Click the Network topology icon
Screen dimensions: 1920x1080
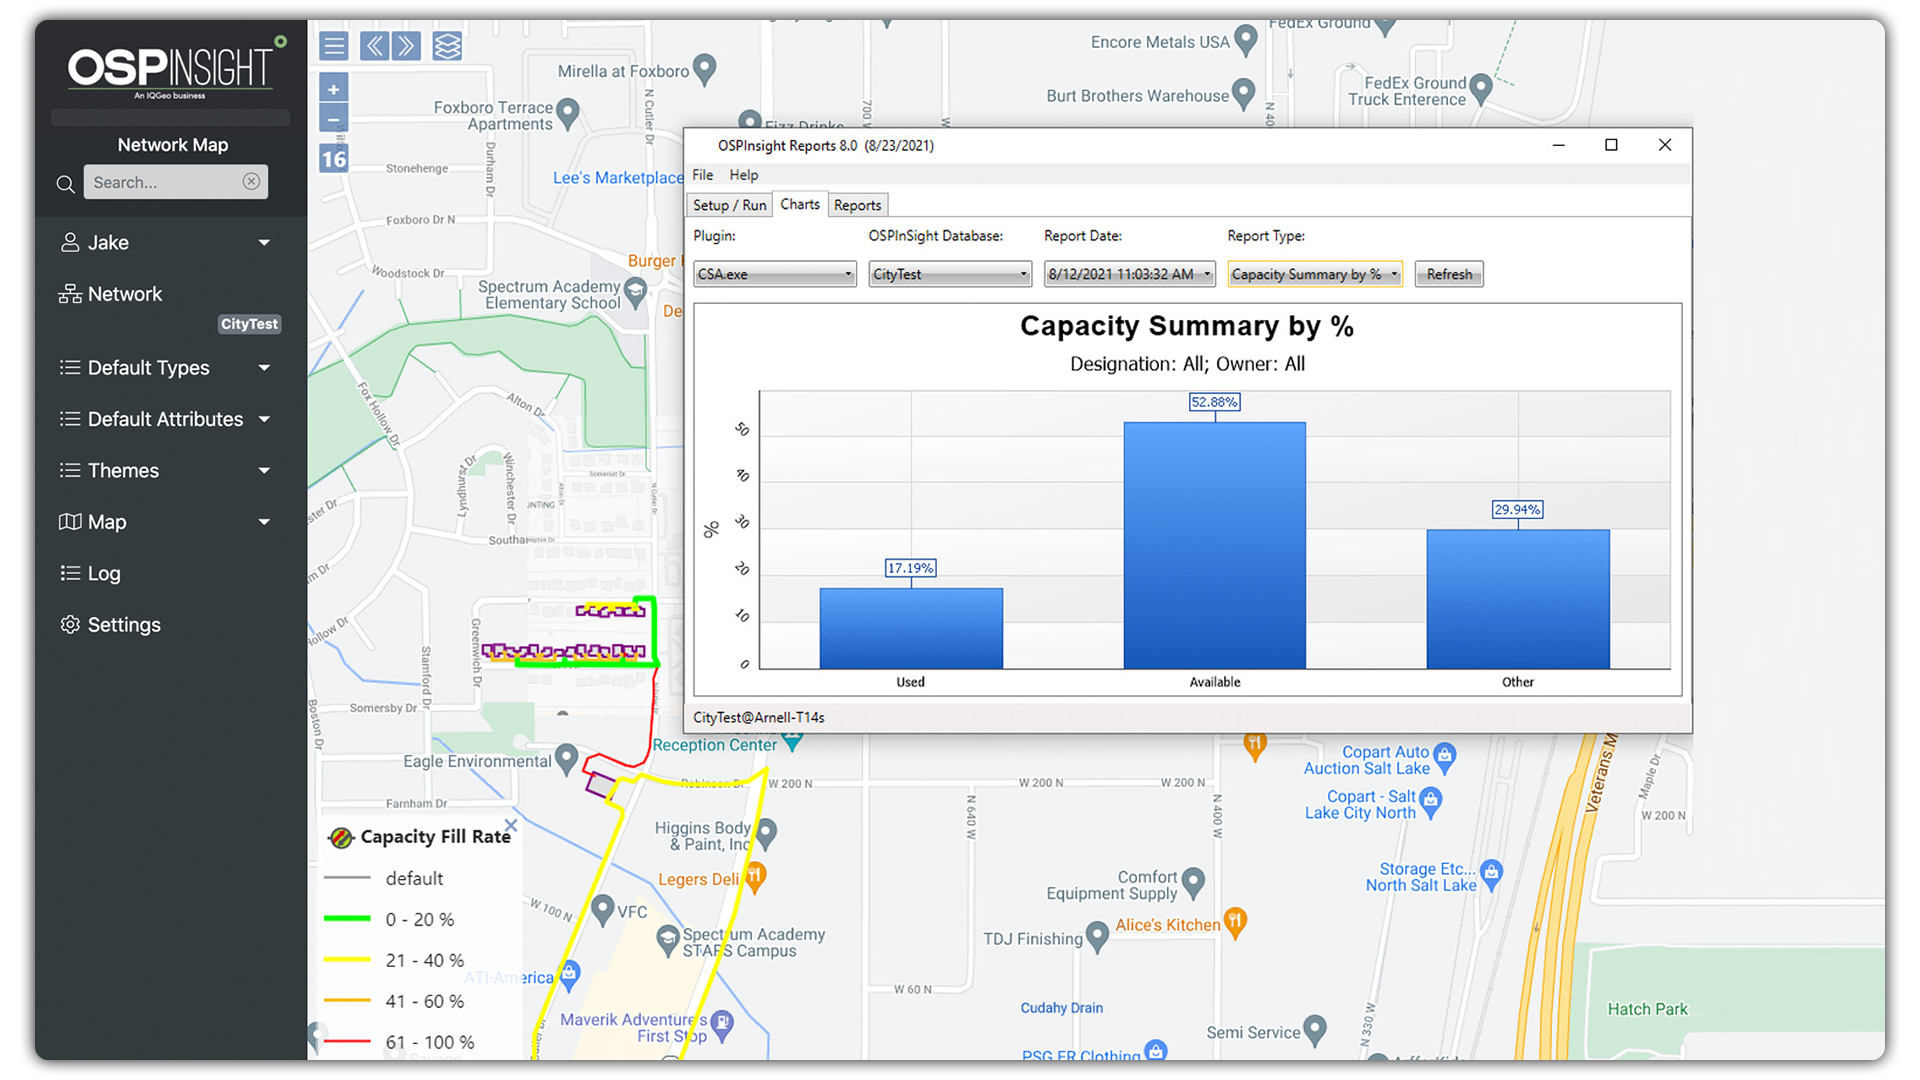(x=70, y=294)
